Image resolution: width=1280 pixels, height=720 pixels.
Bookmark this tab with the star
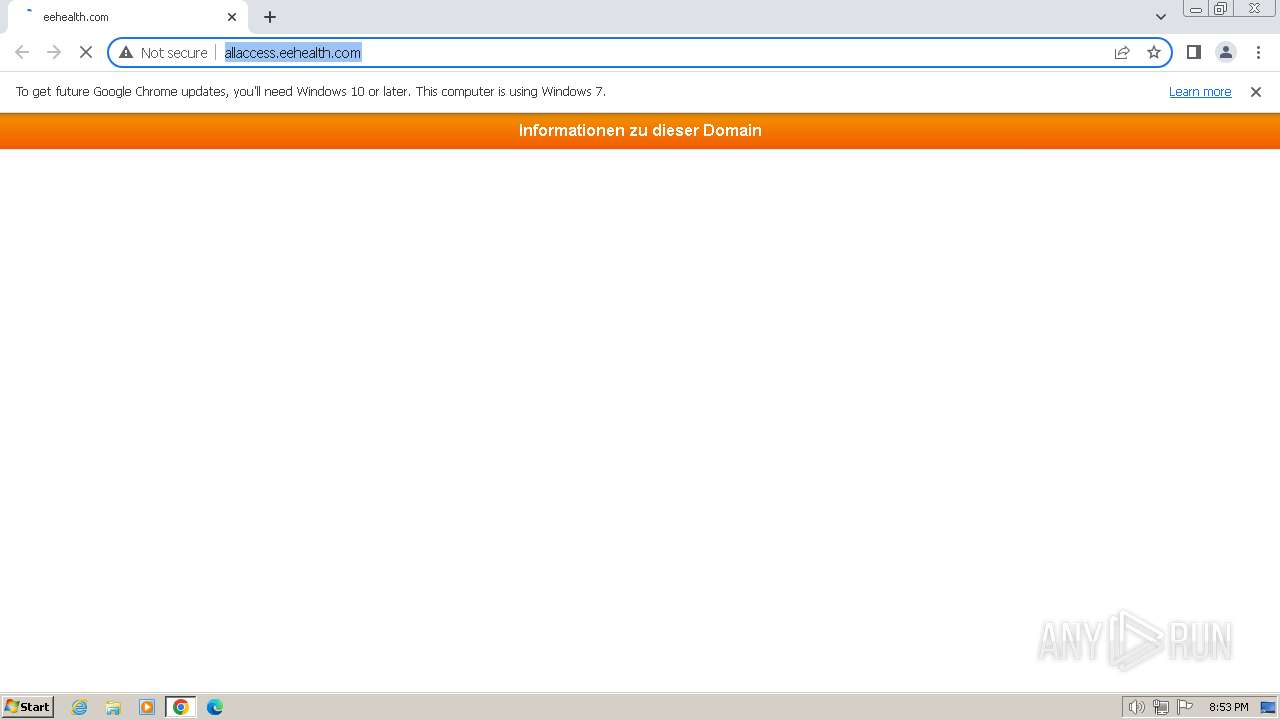pyautogui.click(x=1154, y=52)
